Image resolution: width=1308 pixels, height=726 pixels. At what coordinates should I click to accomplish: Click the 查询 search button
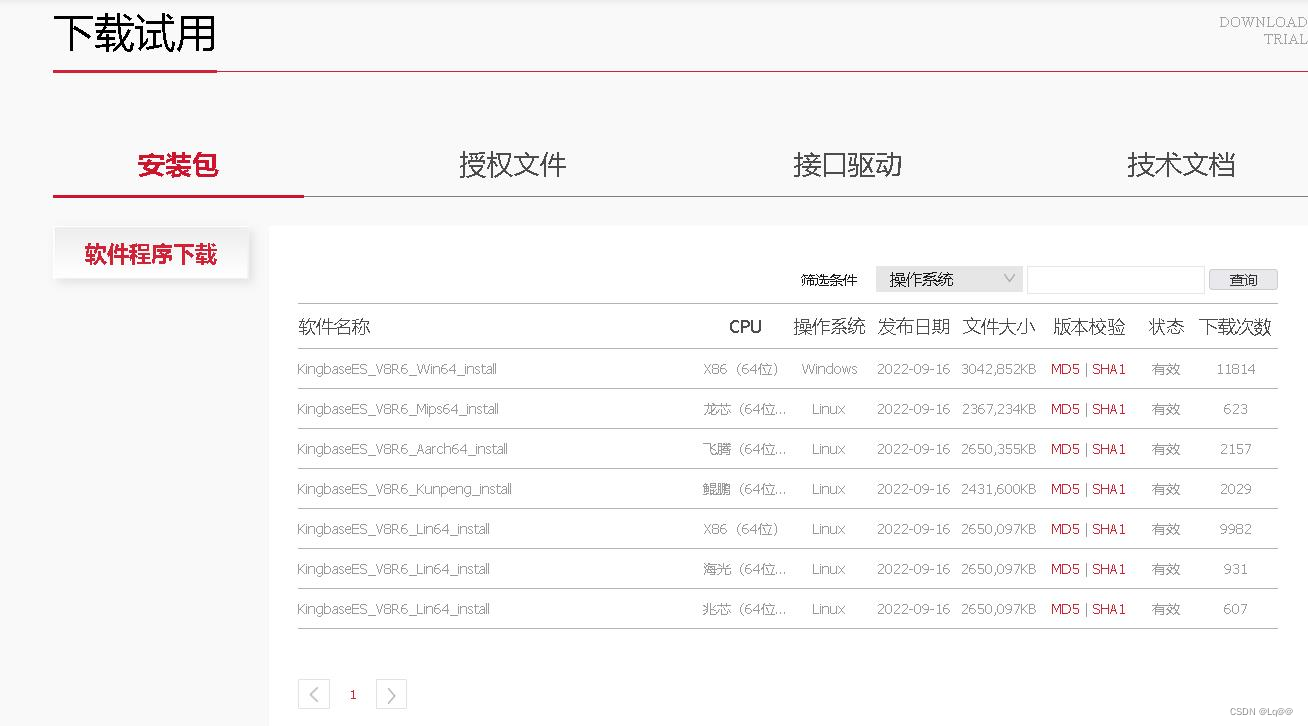[1243, 280]
